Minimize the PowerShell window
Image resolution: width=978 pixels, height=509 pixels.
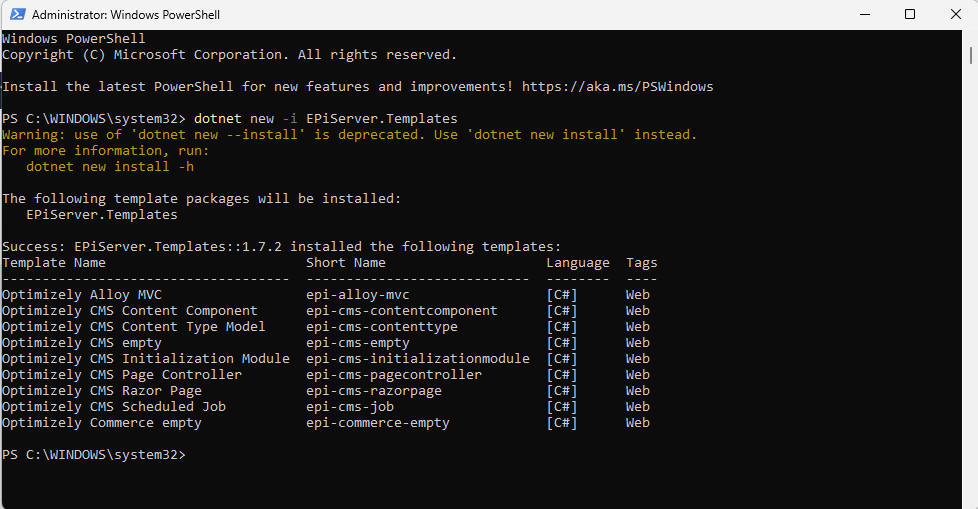click(x=863, y=15)
